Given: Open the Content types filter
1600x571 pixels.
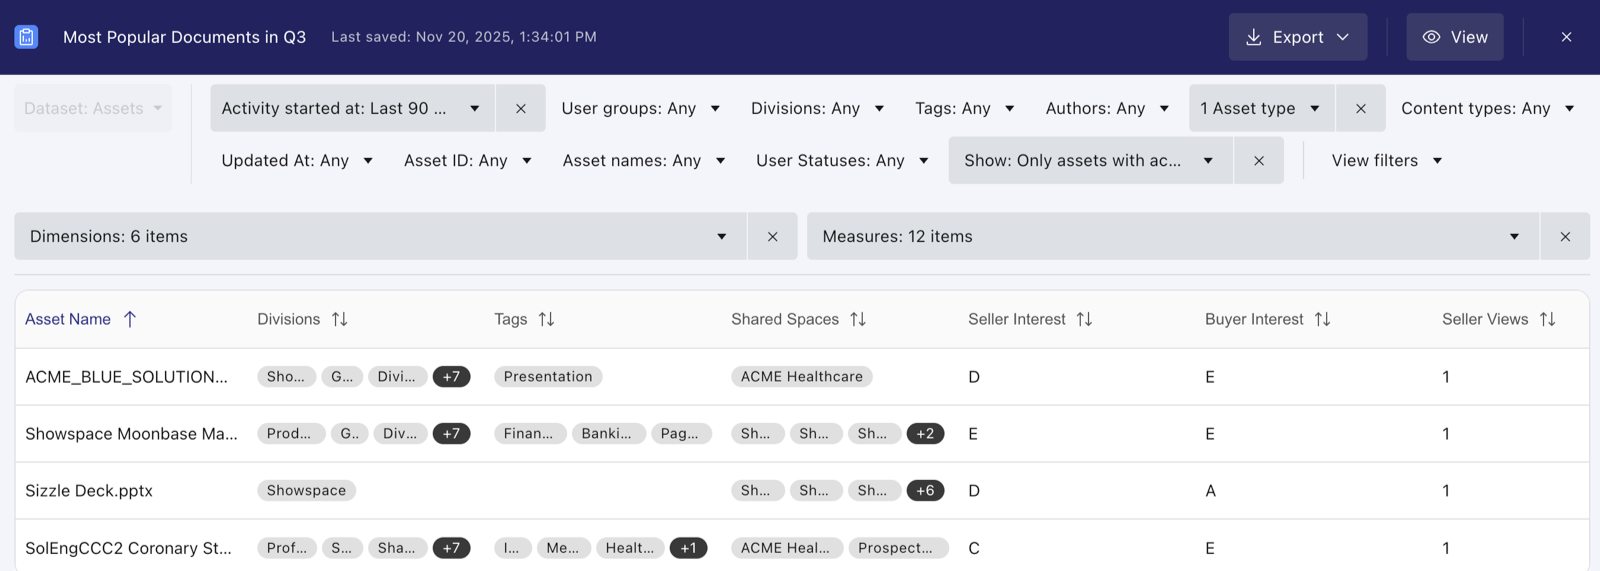Looking at the screenshot, I should coord(1487,108).
